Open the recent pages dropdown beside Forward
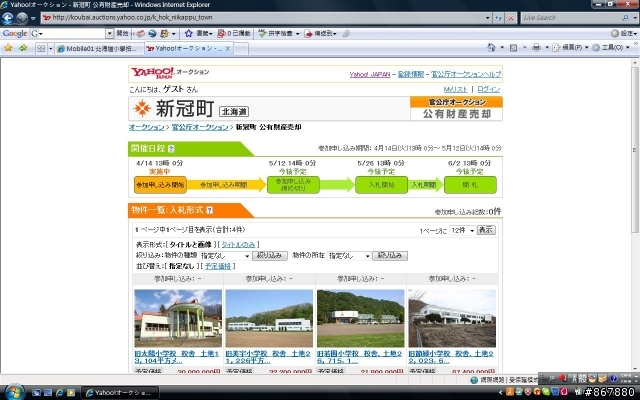 (x=33, y=18)
